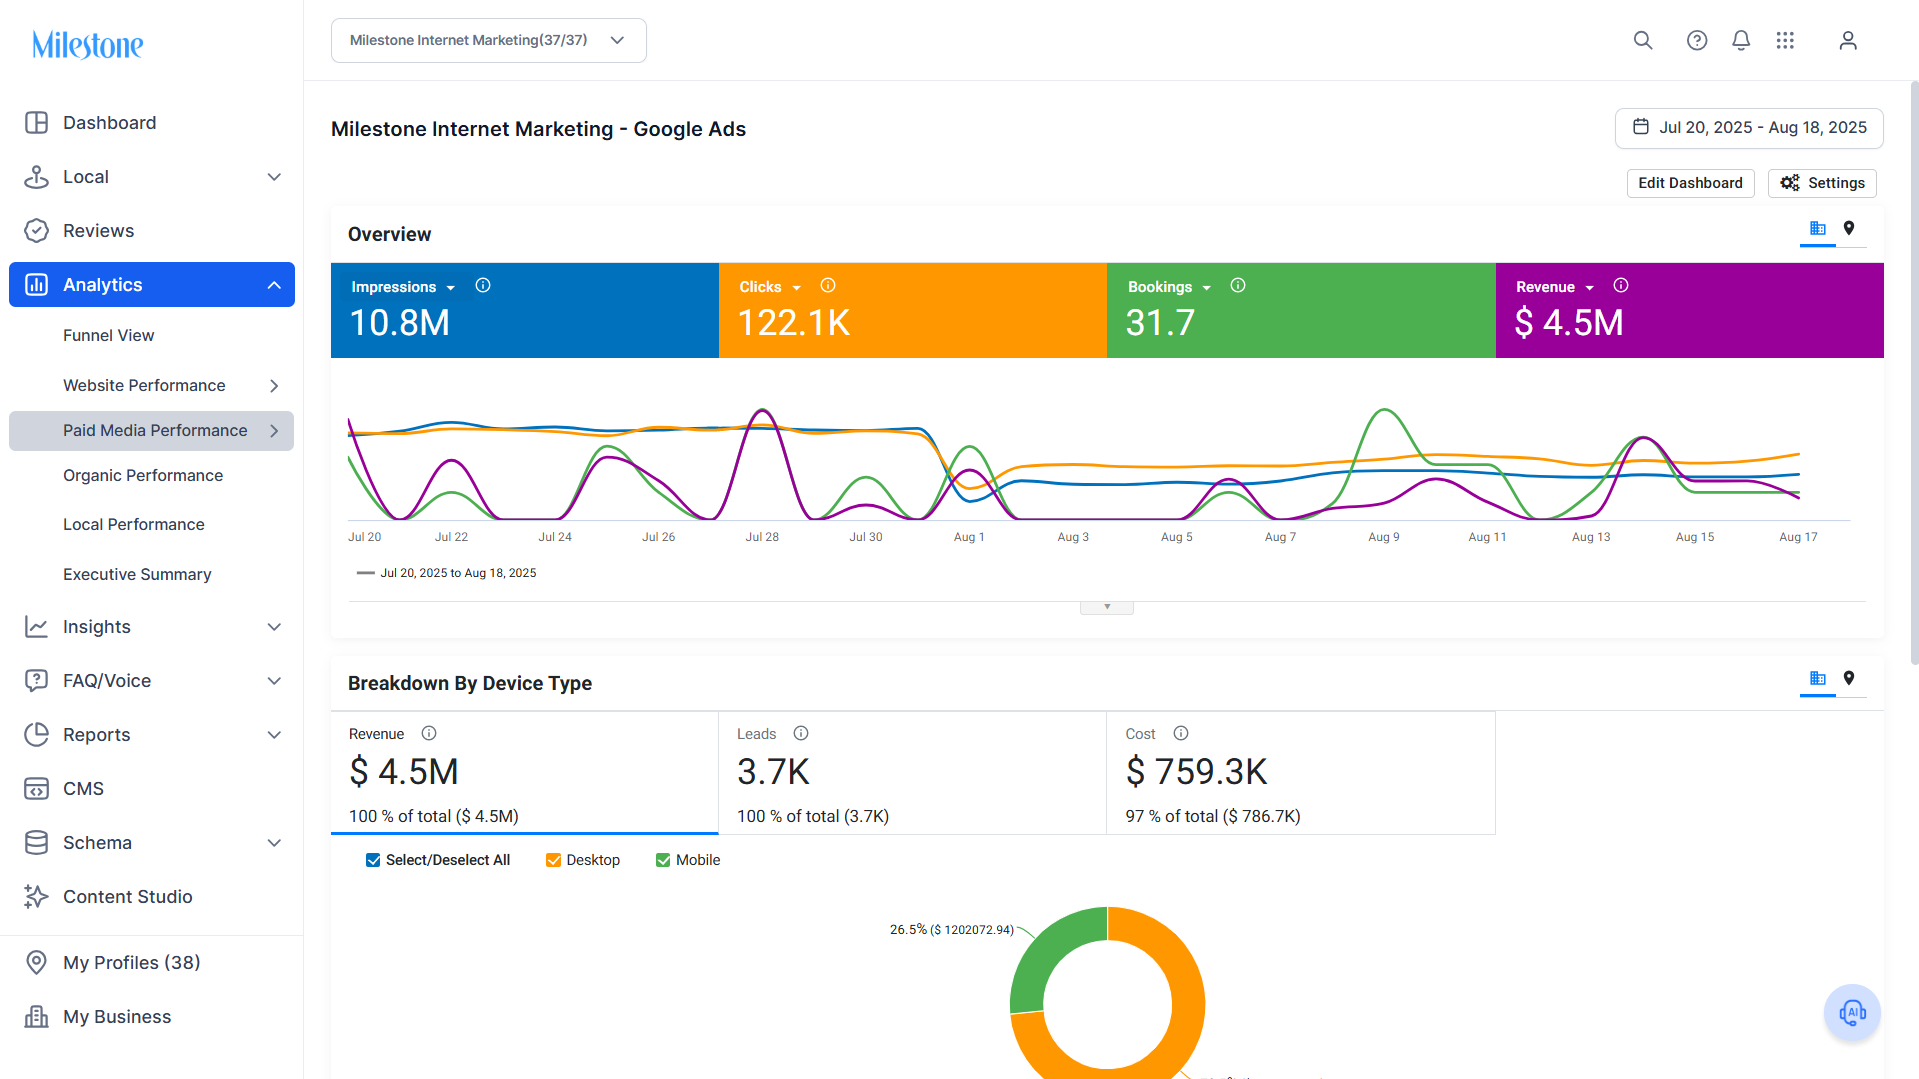
Task: Expand the FAQ/Voice sidebar section
Action: coord(274,682)
